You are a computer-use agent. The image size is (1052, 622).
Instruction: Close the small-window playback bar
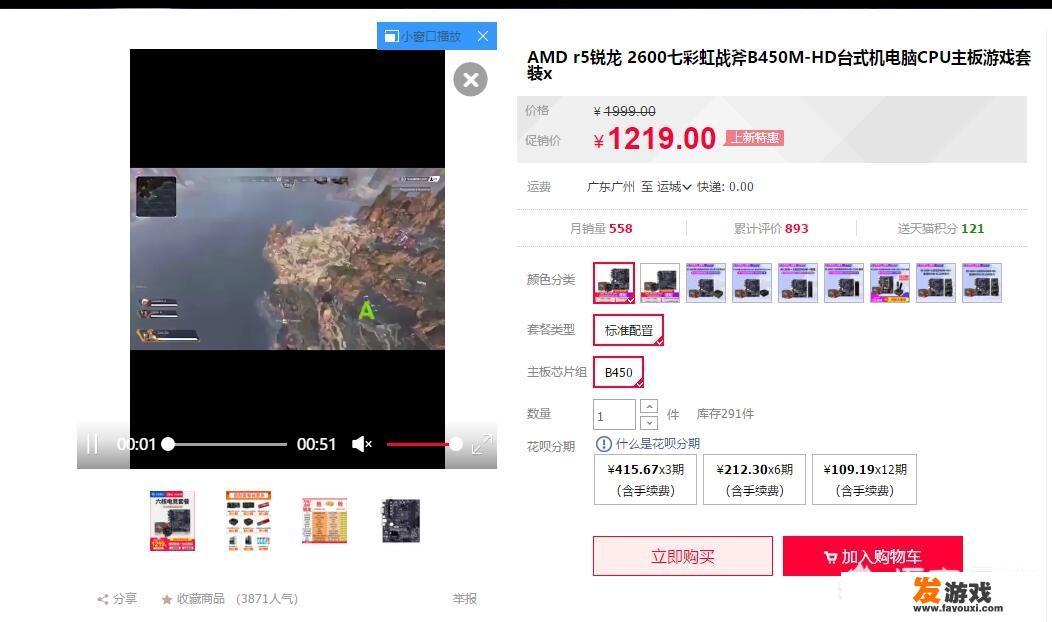point(483,36)
